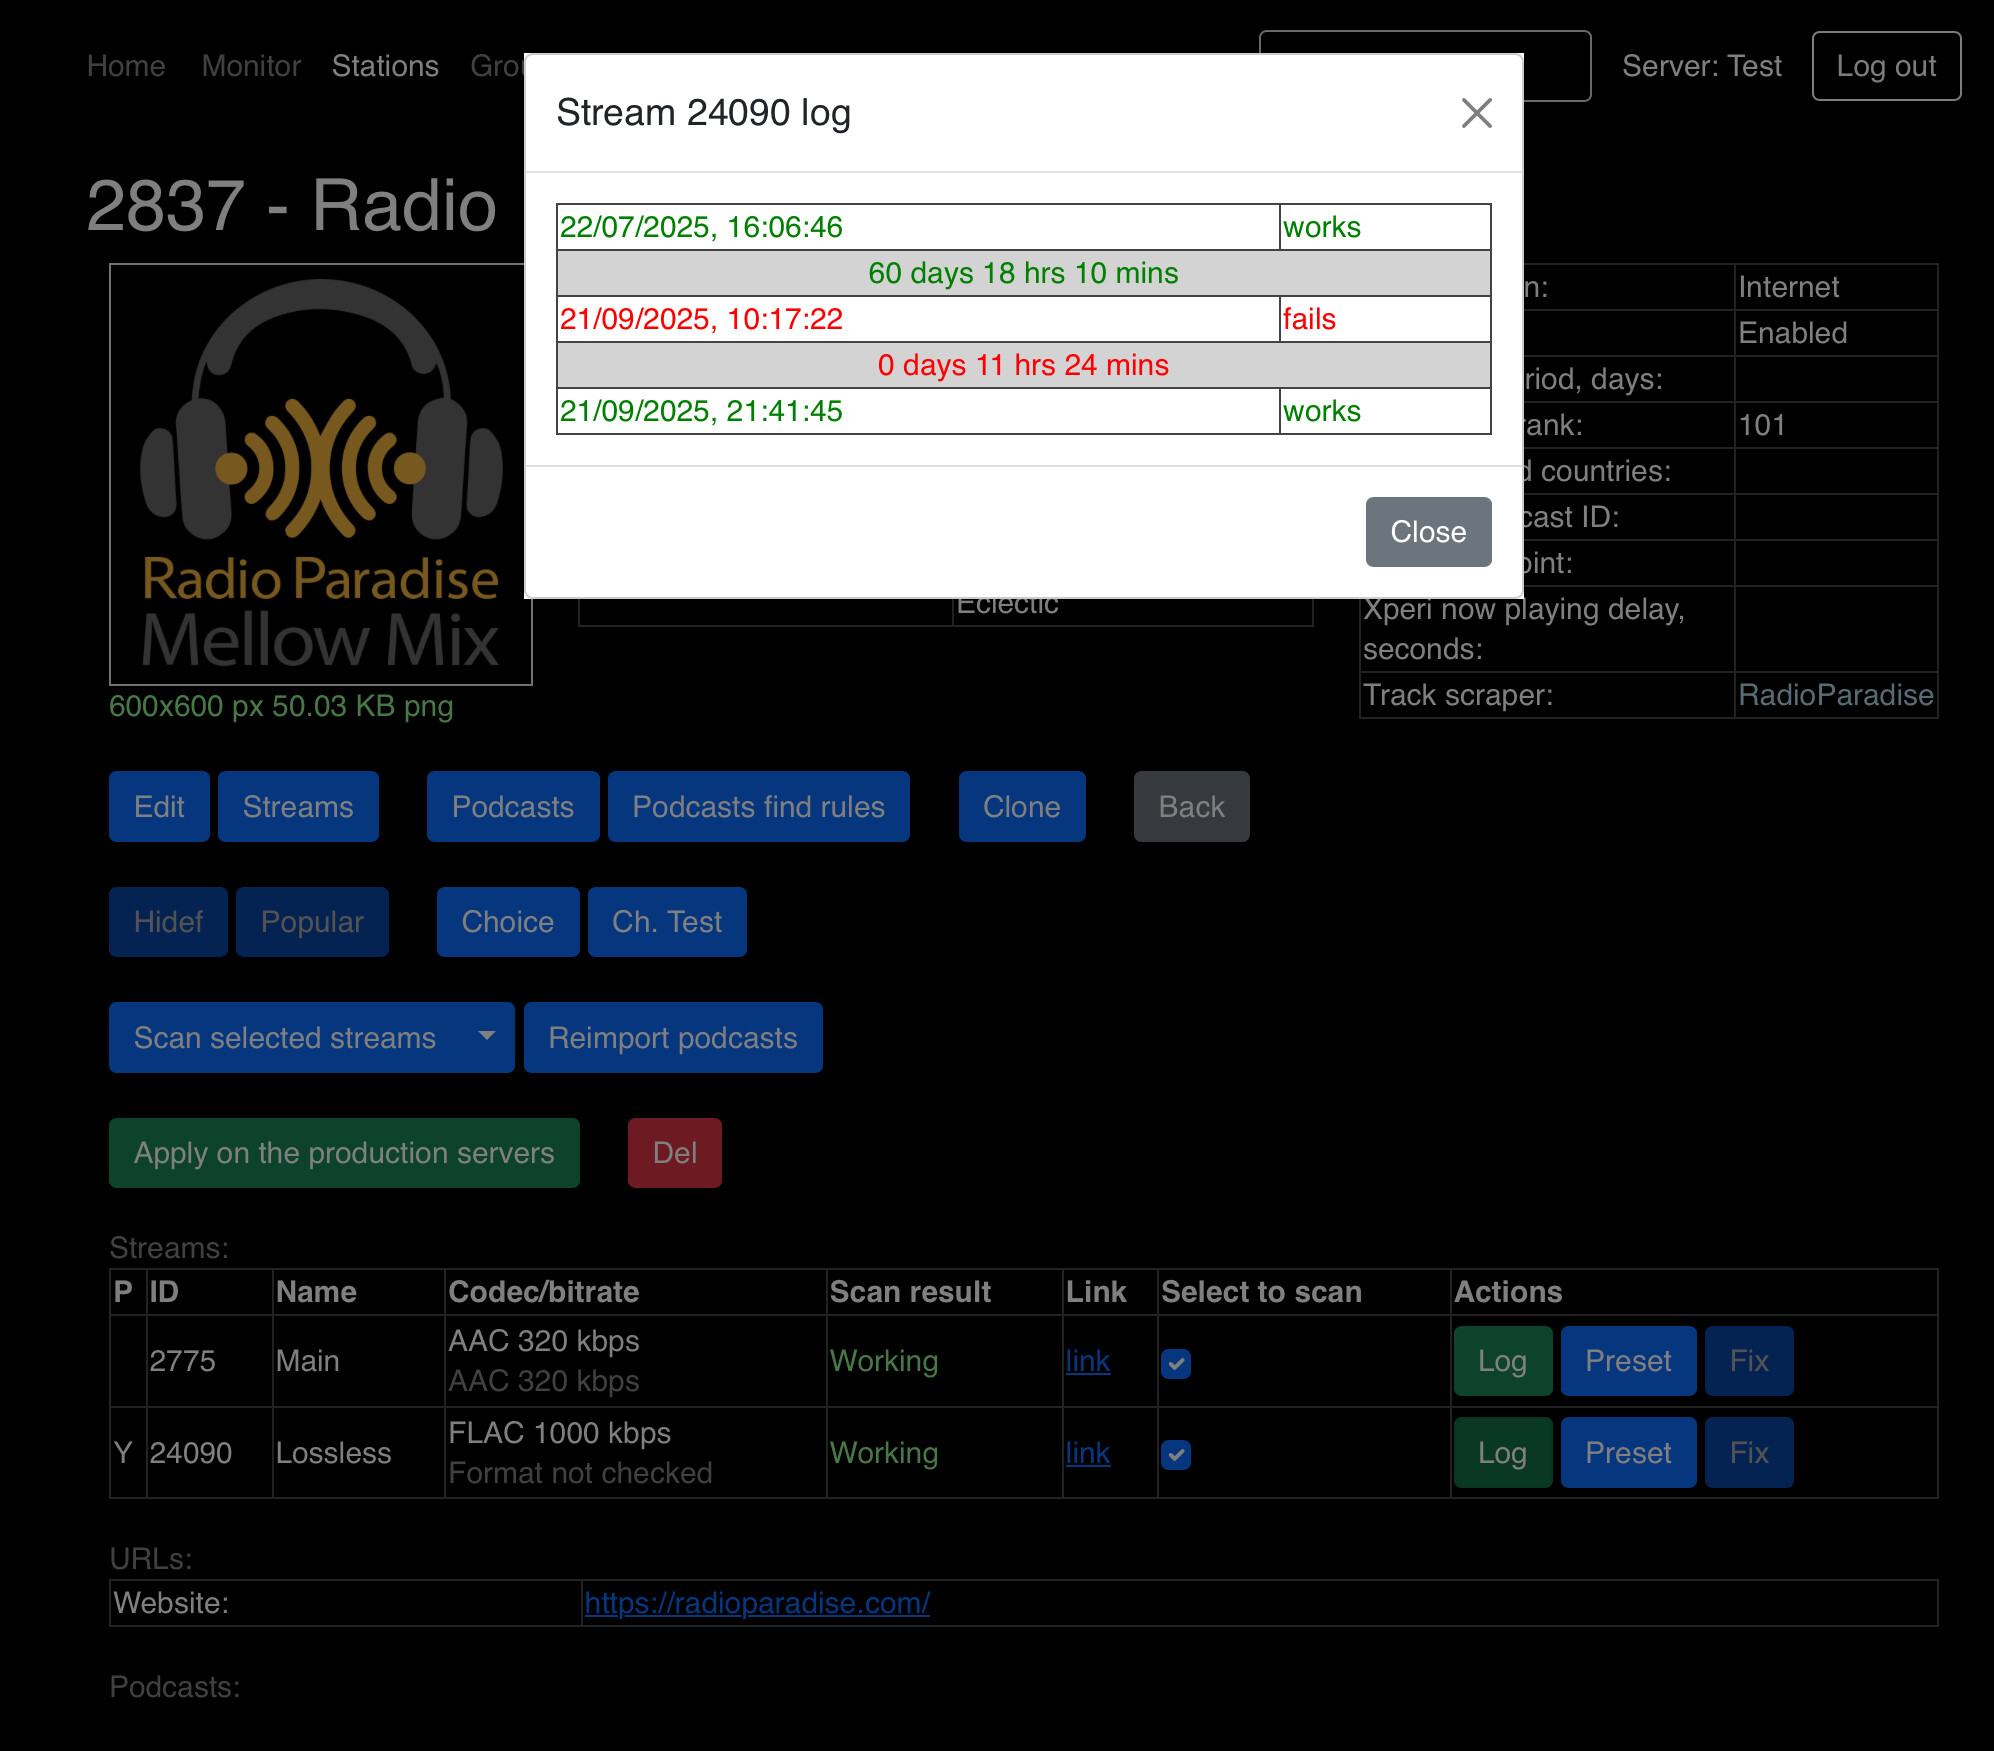
Task: Open the Home navigation link
Action: tap(126, 66)
